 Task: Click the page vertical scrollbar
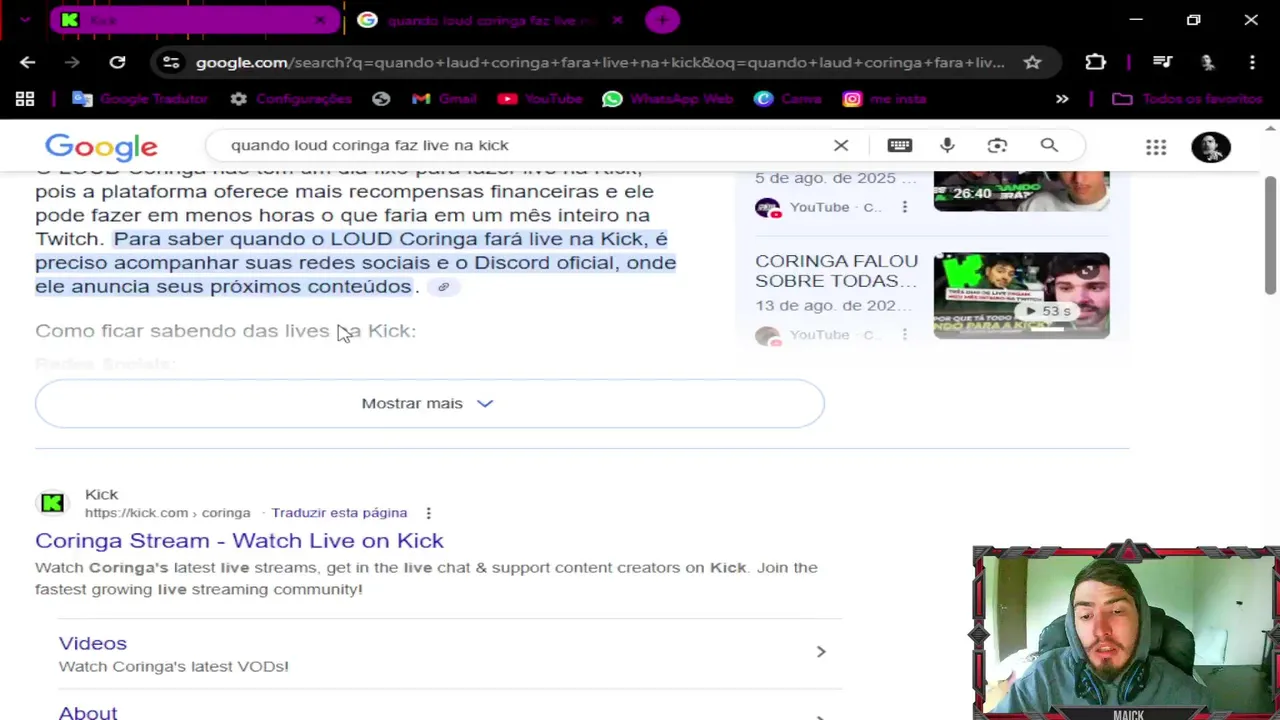[1271, 235]
